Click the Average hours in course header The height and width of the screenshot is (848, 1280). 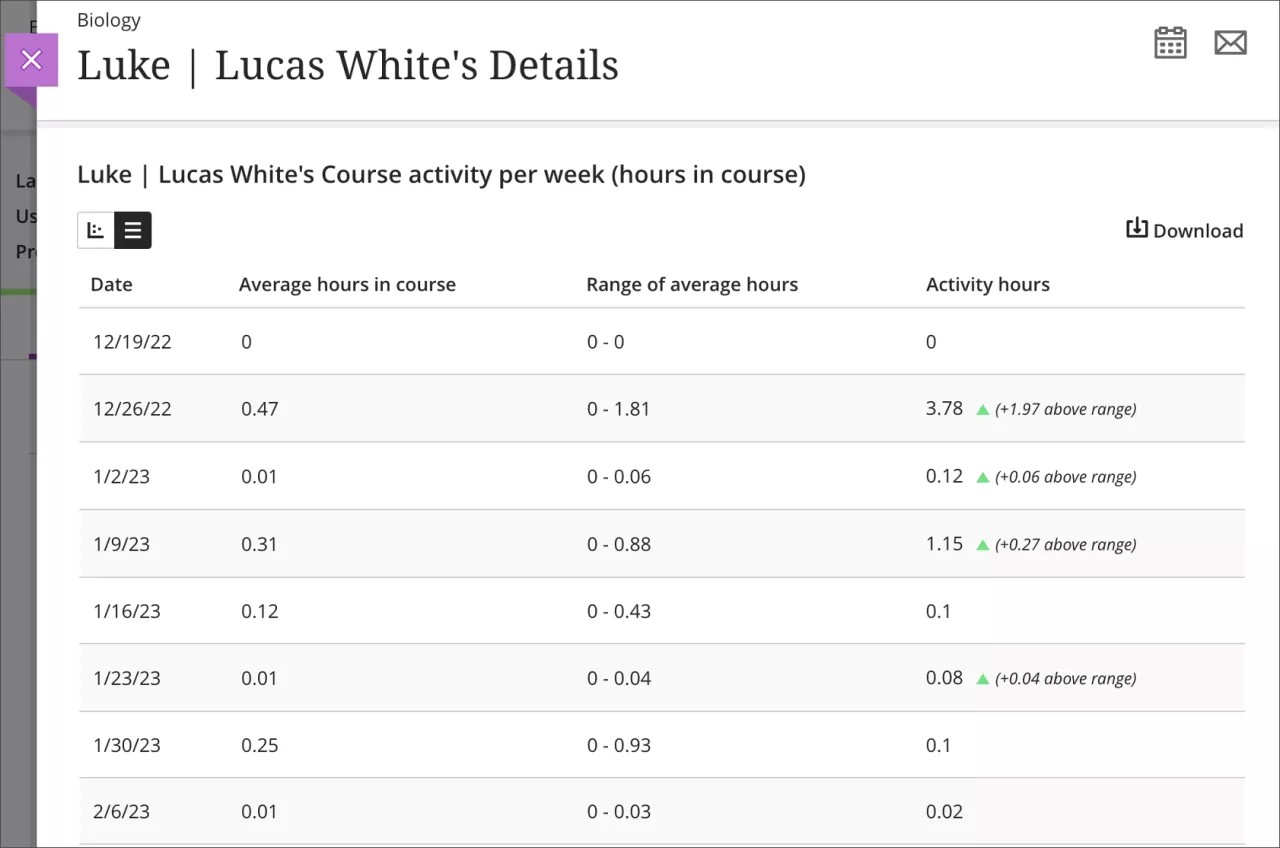[347, 284]
